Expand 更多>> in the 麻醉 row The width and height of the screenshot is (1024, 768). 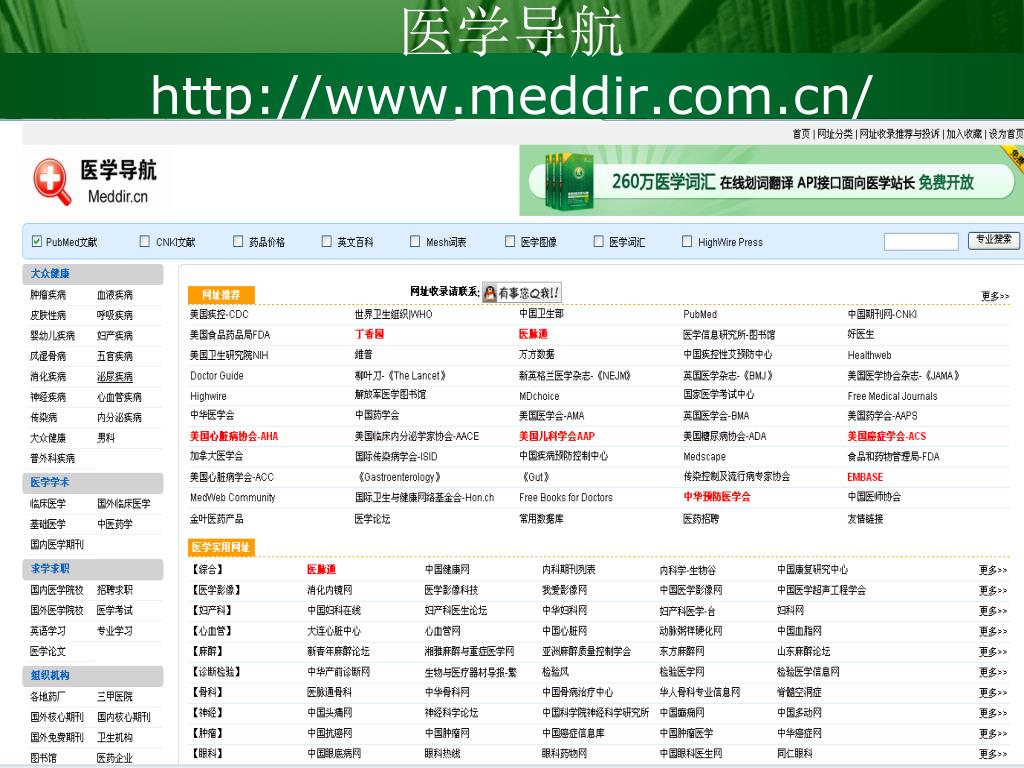tap(993, 652)
